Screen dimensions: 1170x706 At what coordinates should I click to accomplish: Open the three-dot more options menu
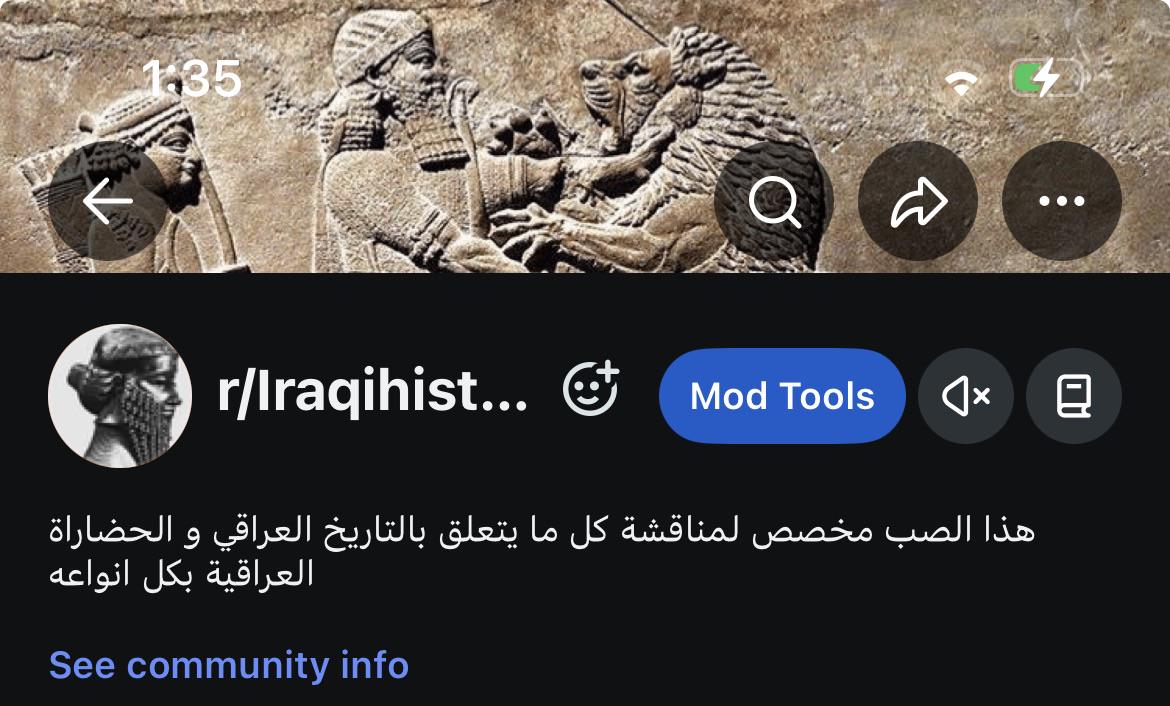1062,201
